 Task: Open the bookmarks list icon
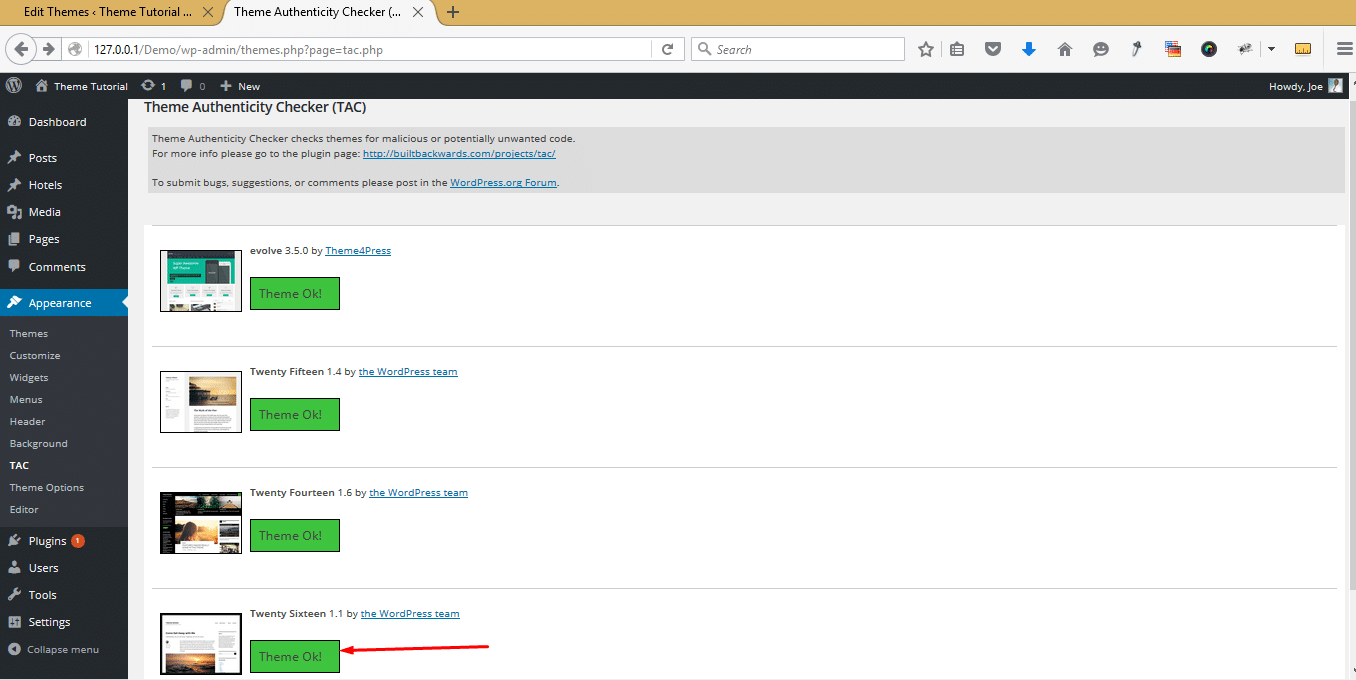tap(957, 49)
